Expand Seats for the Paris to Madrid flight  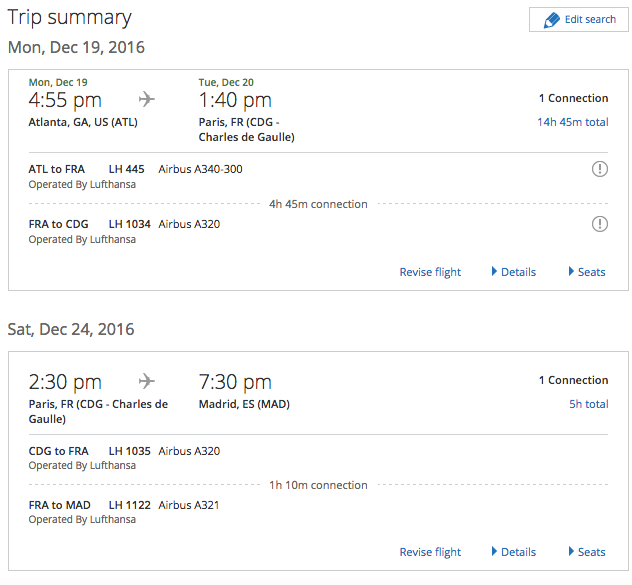point(587,552)
